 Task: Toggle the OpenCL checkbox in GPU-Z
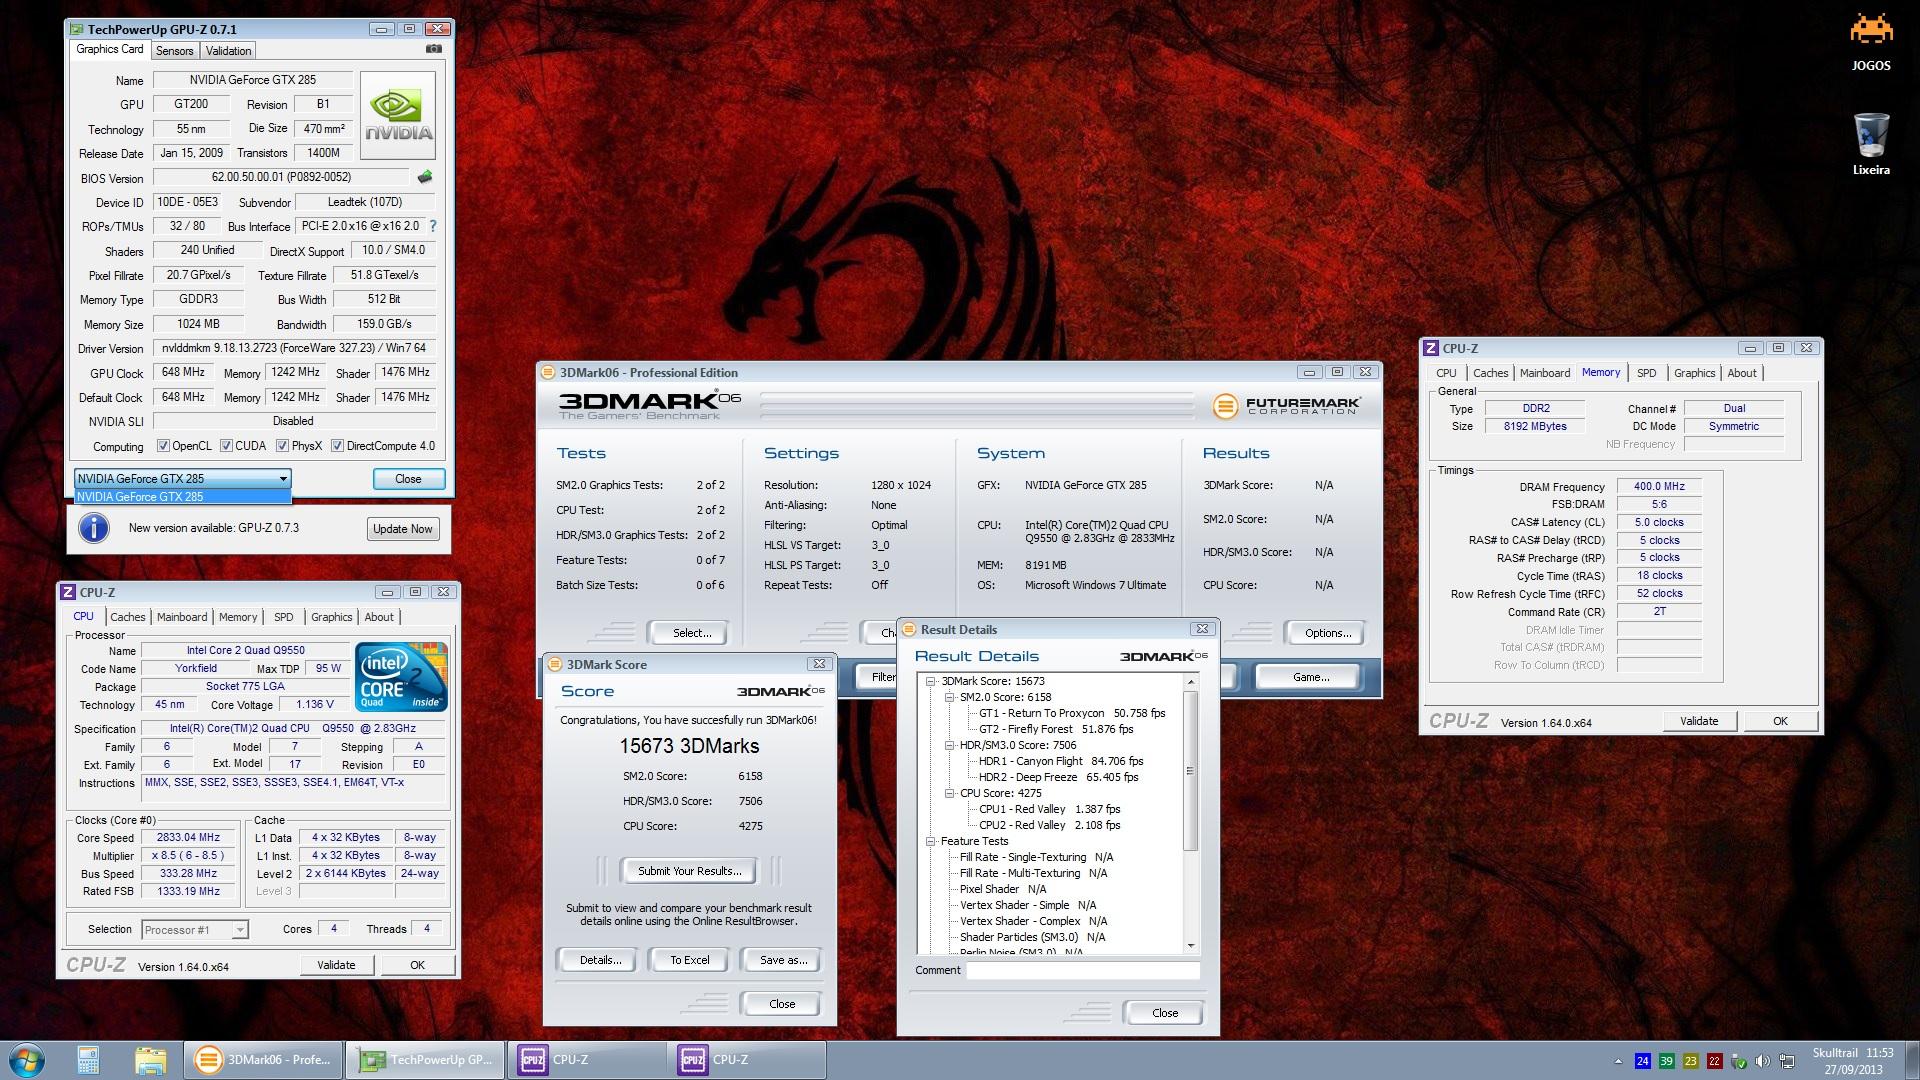(x=163, y=446)
